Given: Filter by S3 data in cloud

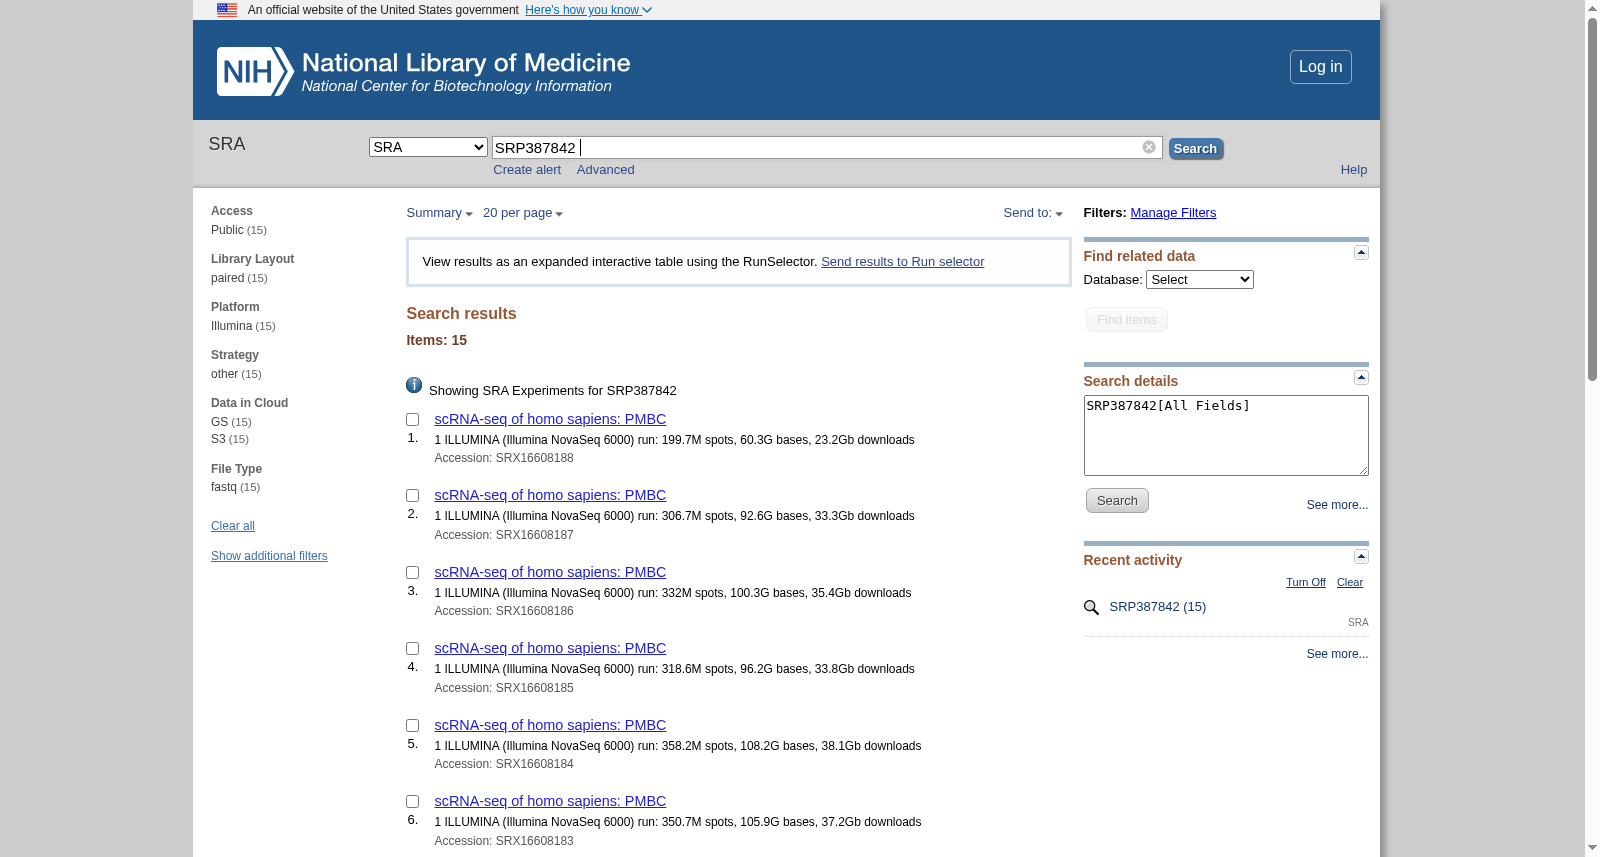Looking at the screenshot, I should (x=218, y=439).
